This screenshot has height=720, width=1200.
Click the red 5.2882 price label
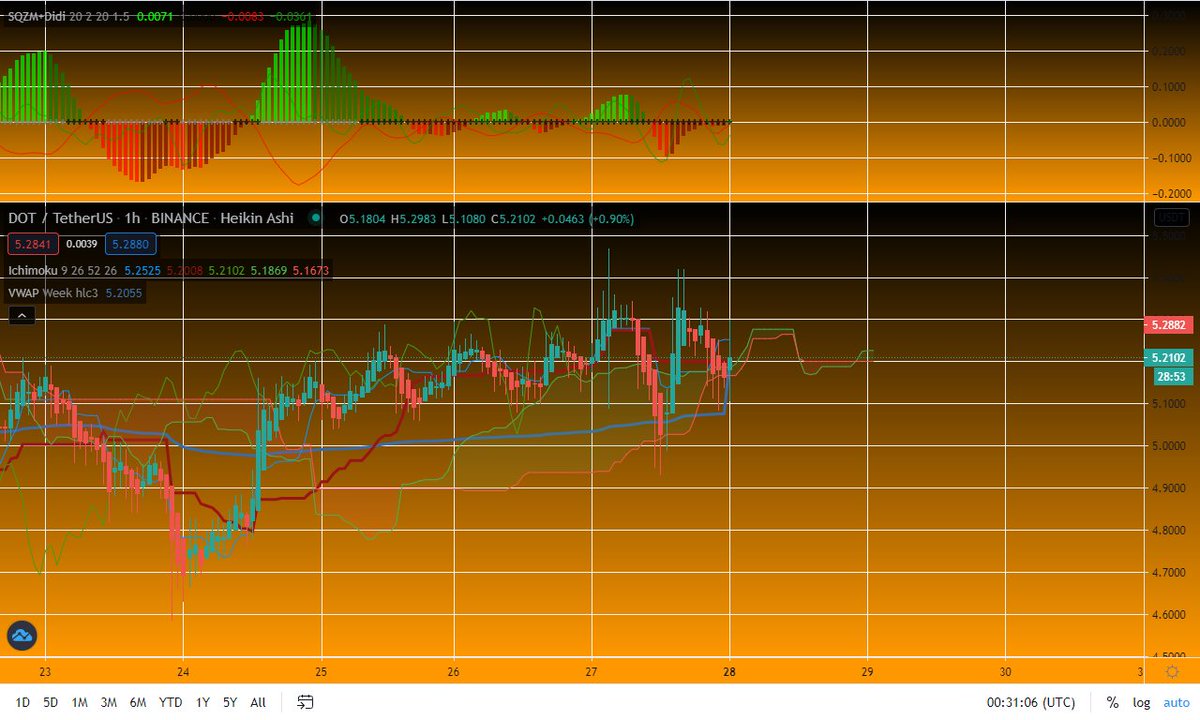tap(1168, 326)
